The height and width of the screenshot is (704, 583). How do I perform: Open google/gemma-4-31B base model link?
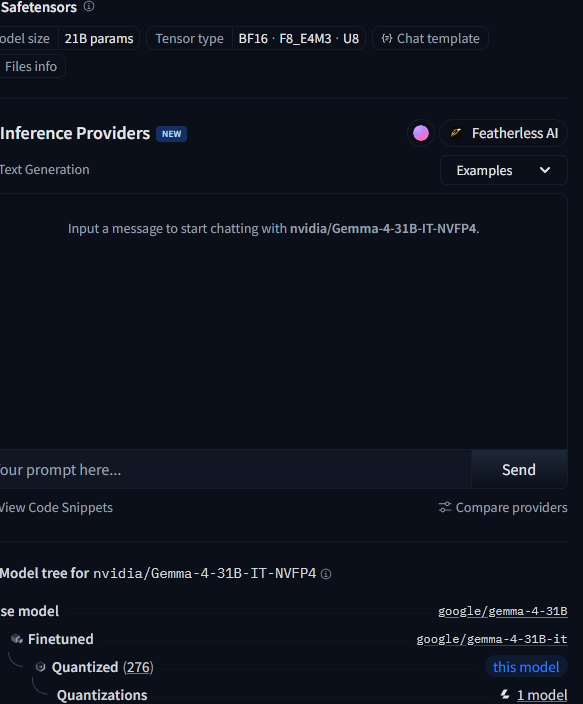pyautogui.click(x=503, y=611)
